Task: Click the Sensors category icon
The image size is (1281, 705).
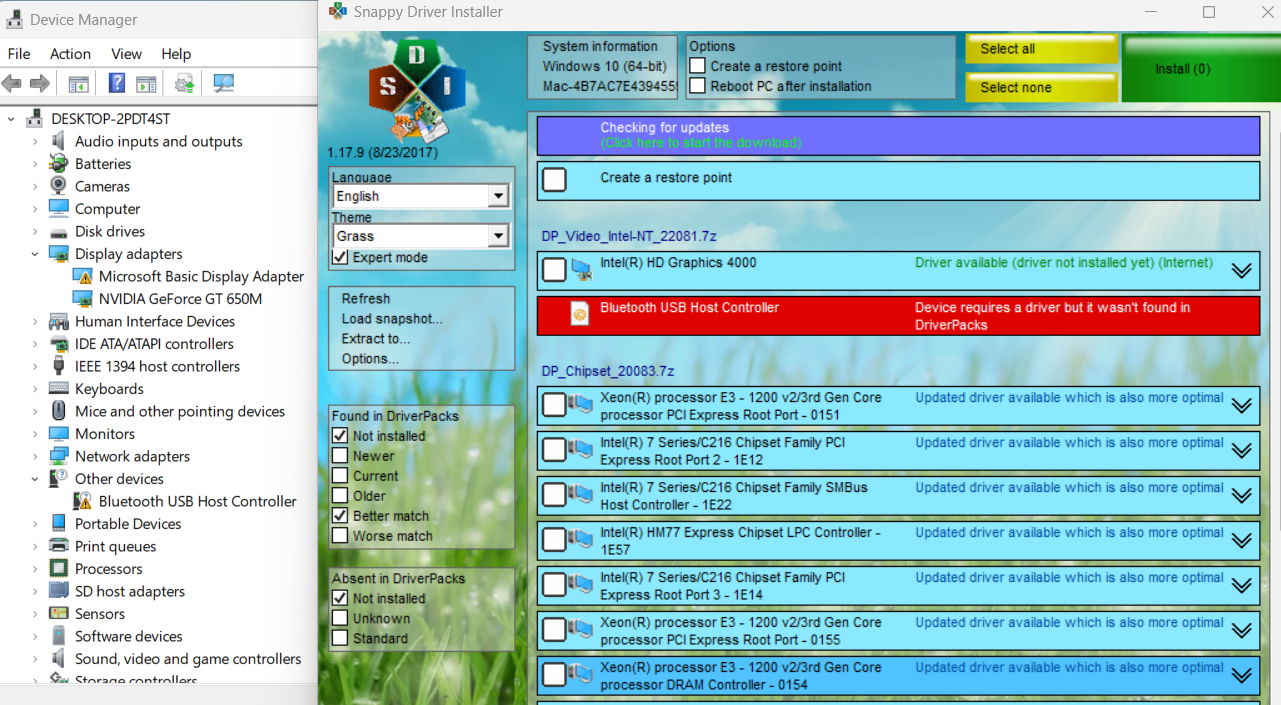Action: [x=58, y=614]
